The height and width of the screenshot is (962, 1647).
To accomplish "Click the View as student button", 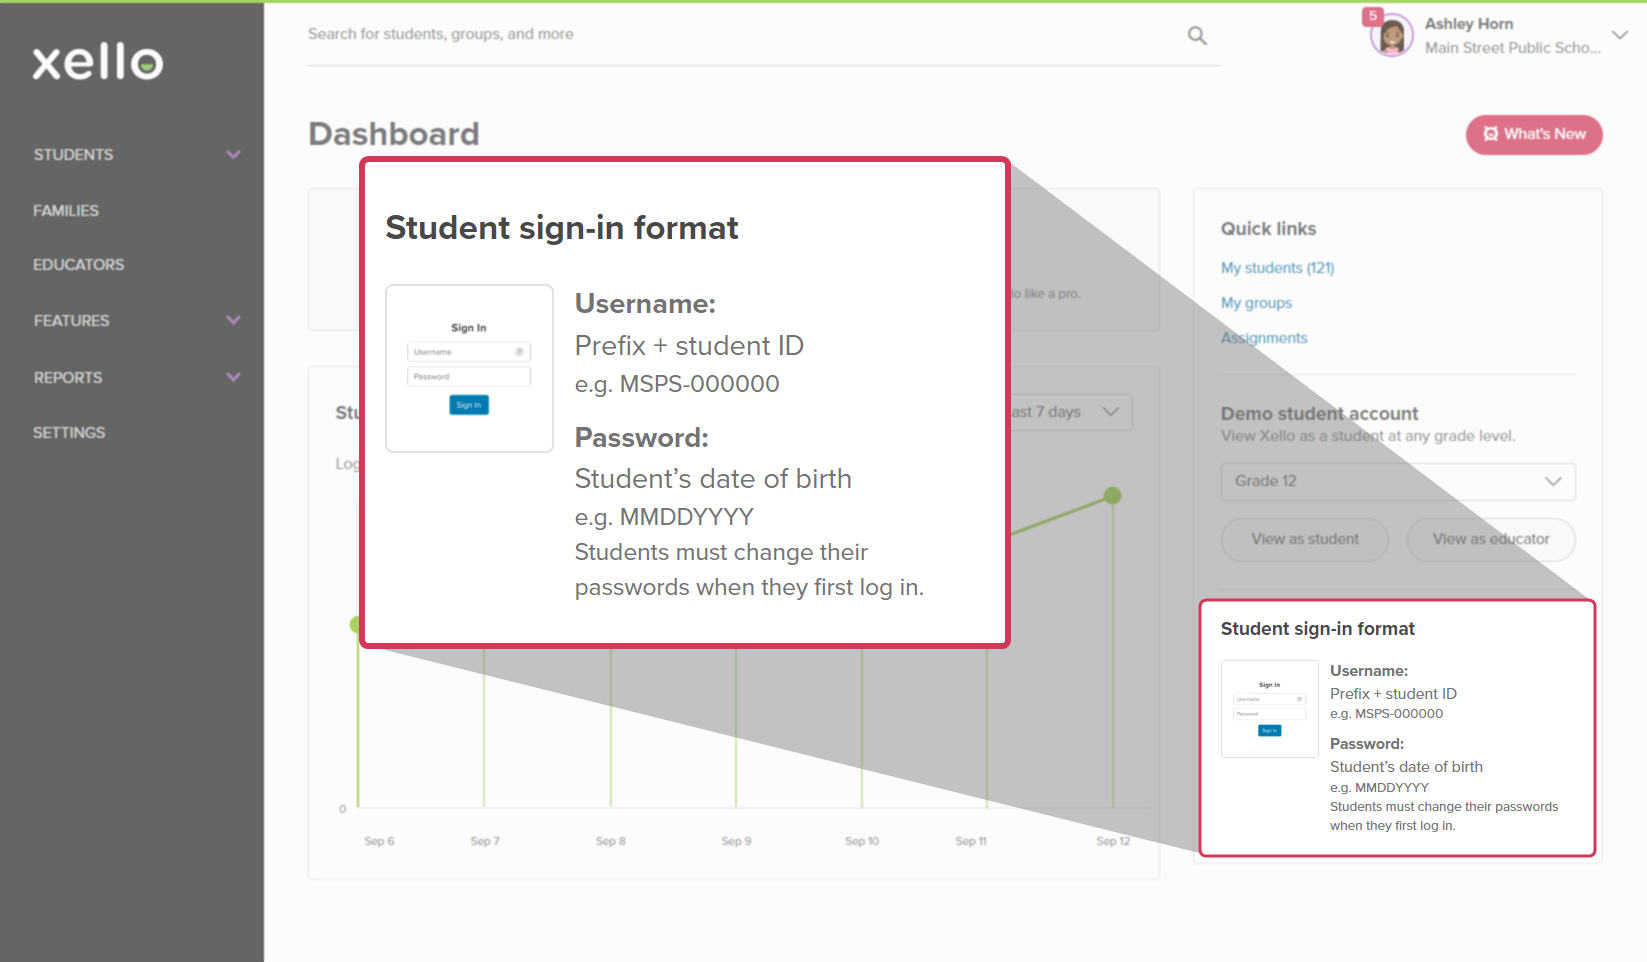I will tap(1304, 539).
